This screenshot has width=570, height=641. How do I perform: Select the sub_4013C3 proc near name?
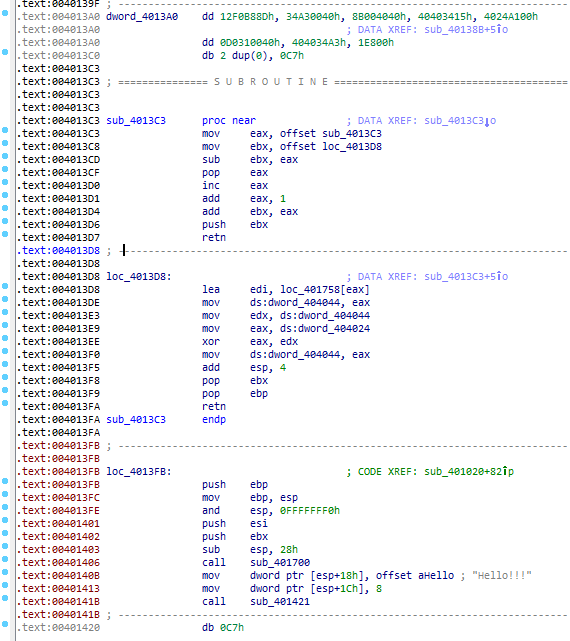[136, 121]
